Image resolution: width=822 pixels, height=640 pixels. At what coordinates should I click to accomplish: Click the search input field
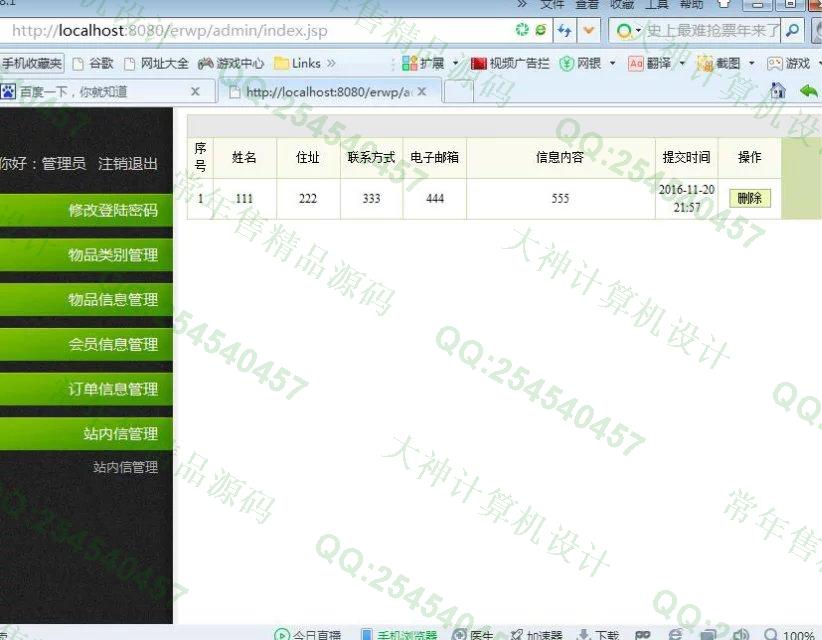pos(712,30)
